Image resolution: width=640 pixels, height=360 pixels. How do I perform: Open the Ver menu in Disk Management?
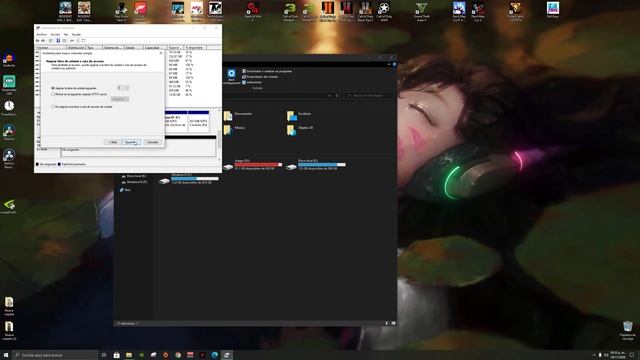click(x=66, y=35)
